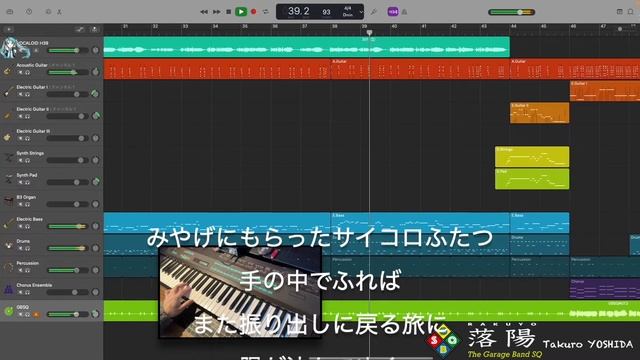Click the playhead marker in the ruler

369,32
